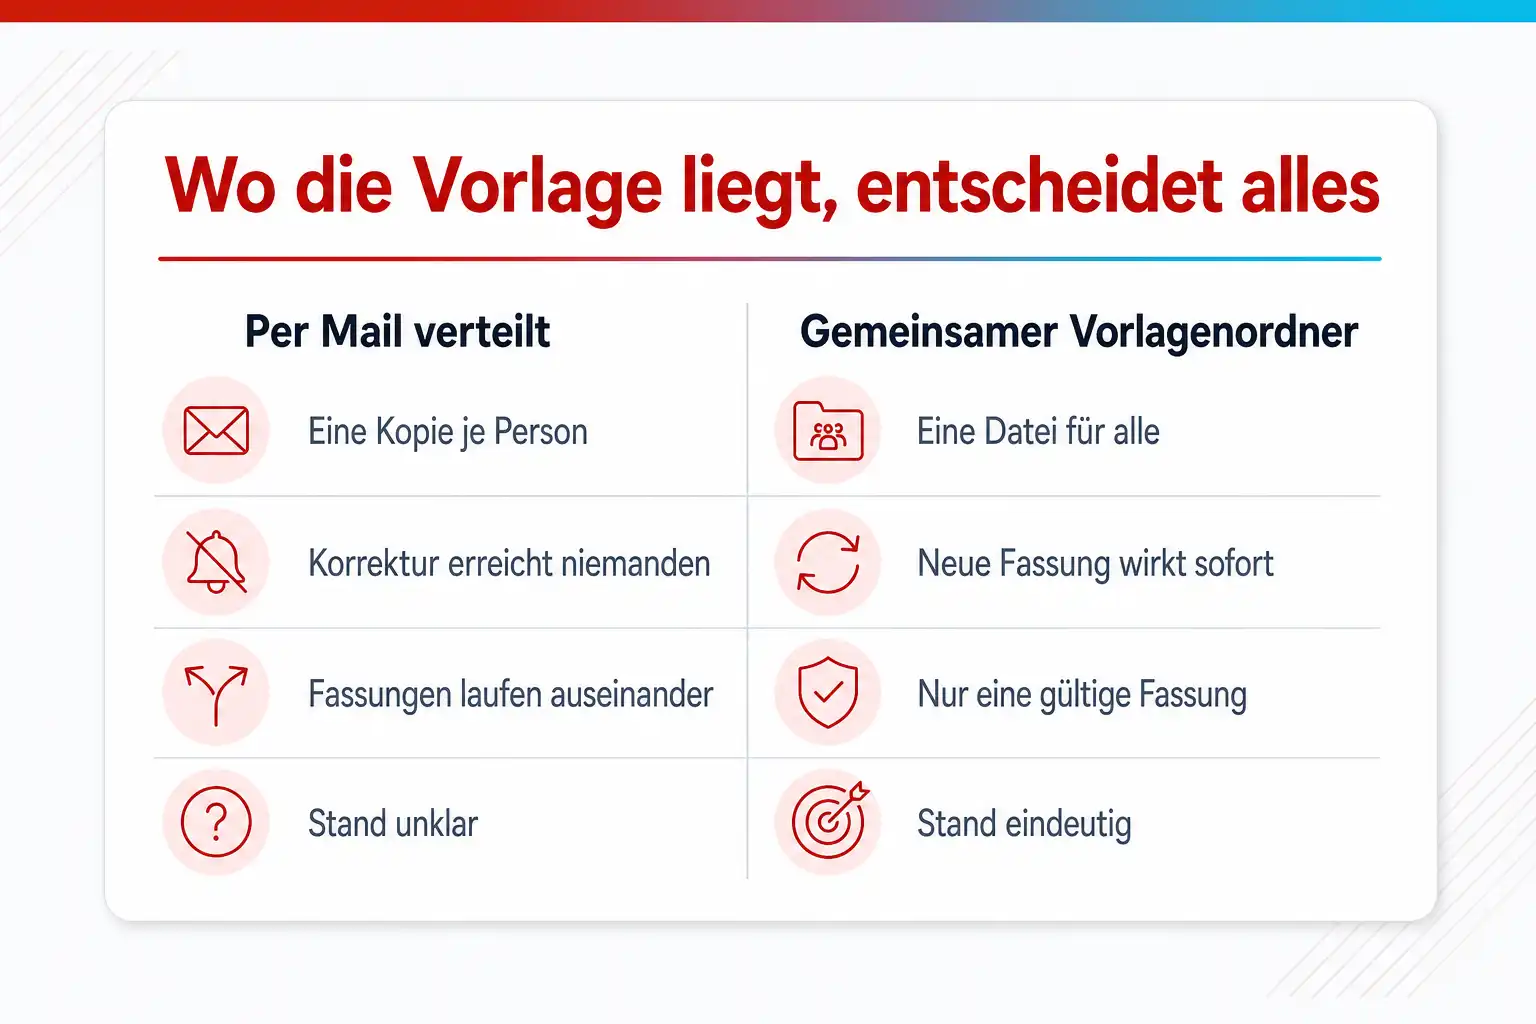Click the red-to-blue gradient line under title

point(769,259)
